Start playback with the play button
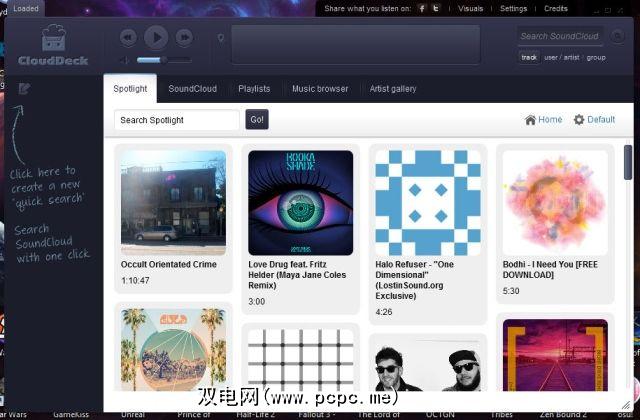Viewport: 640px width, 420px height. tap(156, 38)
